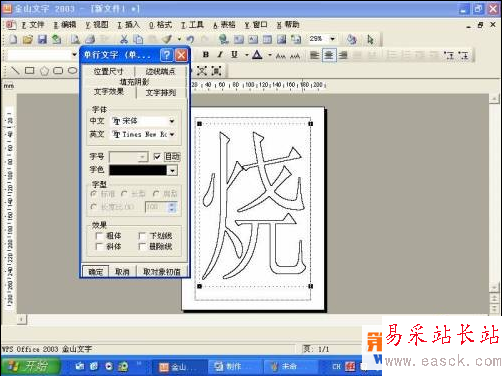
Task: Open the 格式 menu
Action: (160, 25)
